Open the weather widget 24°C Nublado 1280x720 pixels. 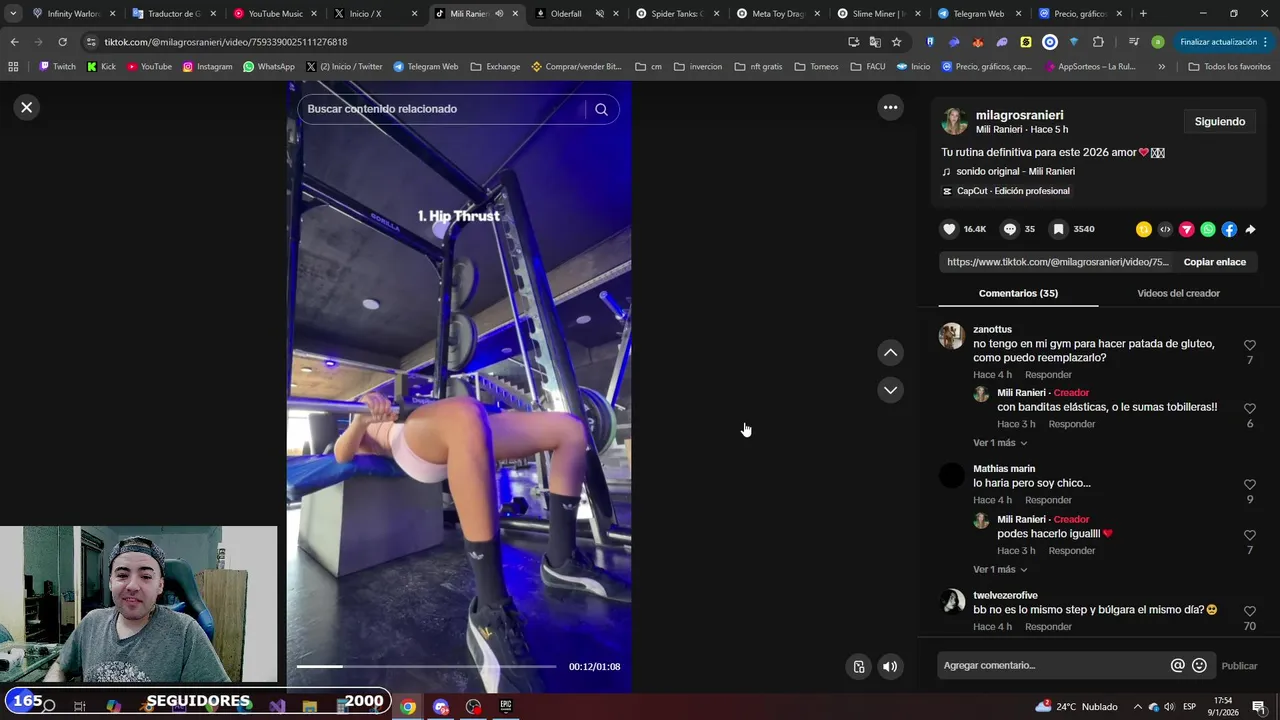pyautogui.click(x=1076, y=707)
